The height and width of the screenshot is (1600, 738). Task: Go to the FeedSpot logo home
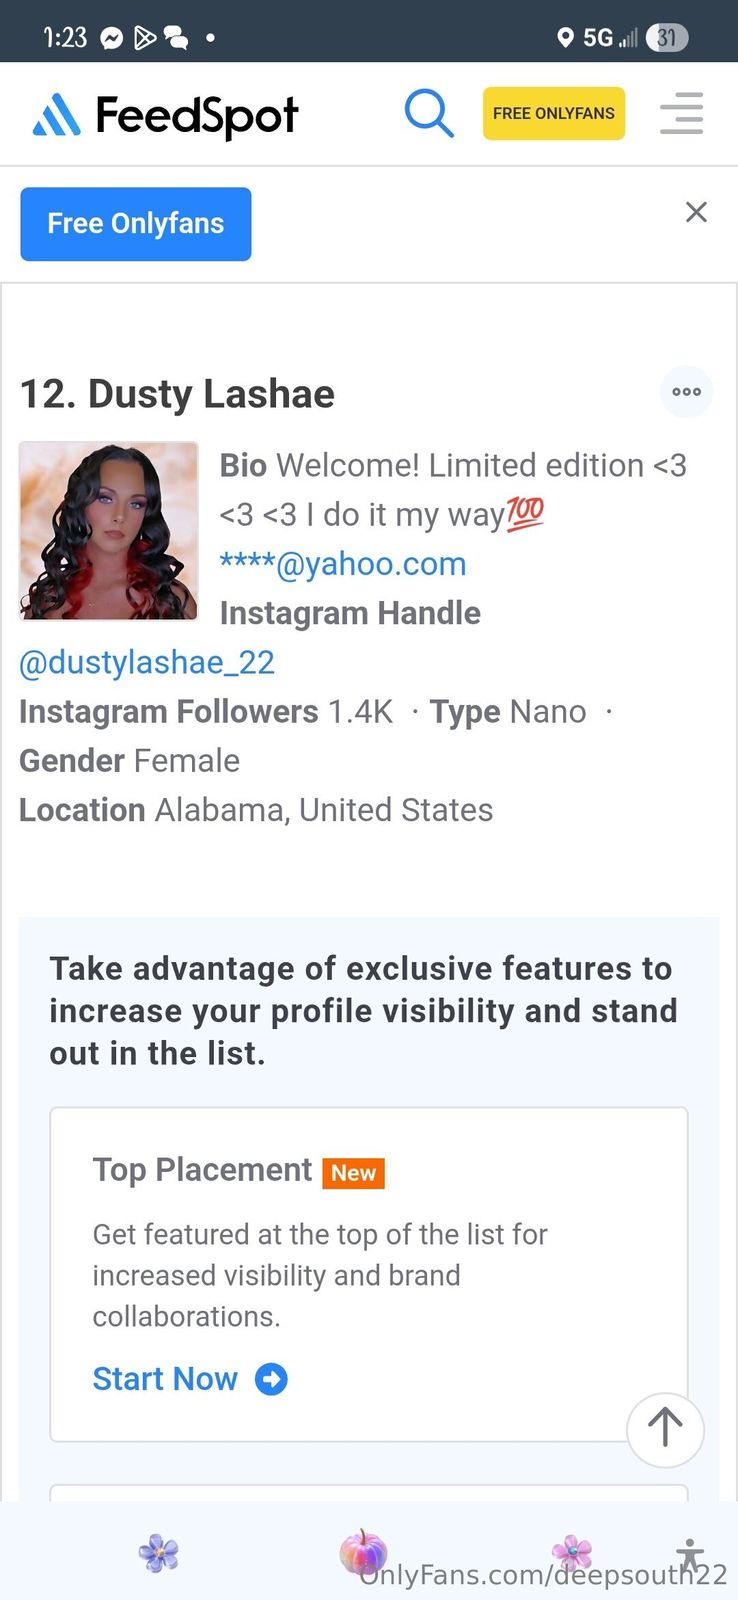166,115
